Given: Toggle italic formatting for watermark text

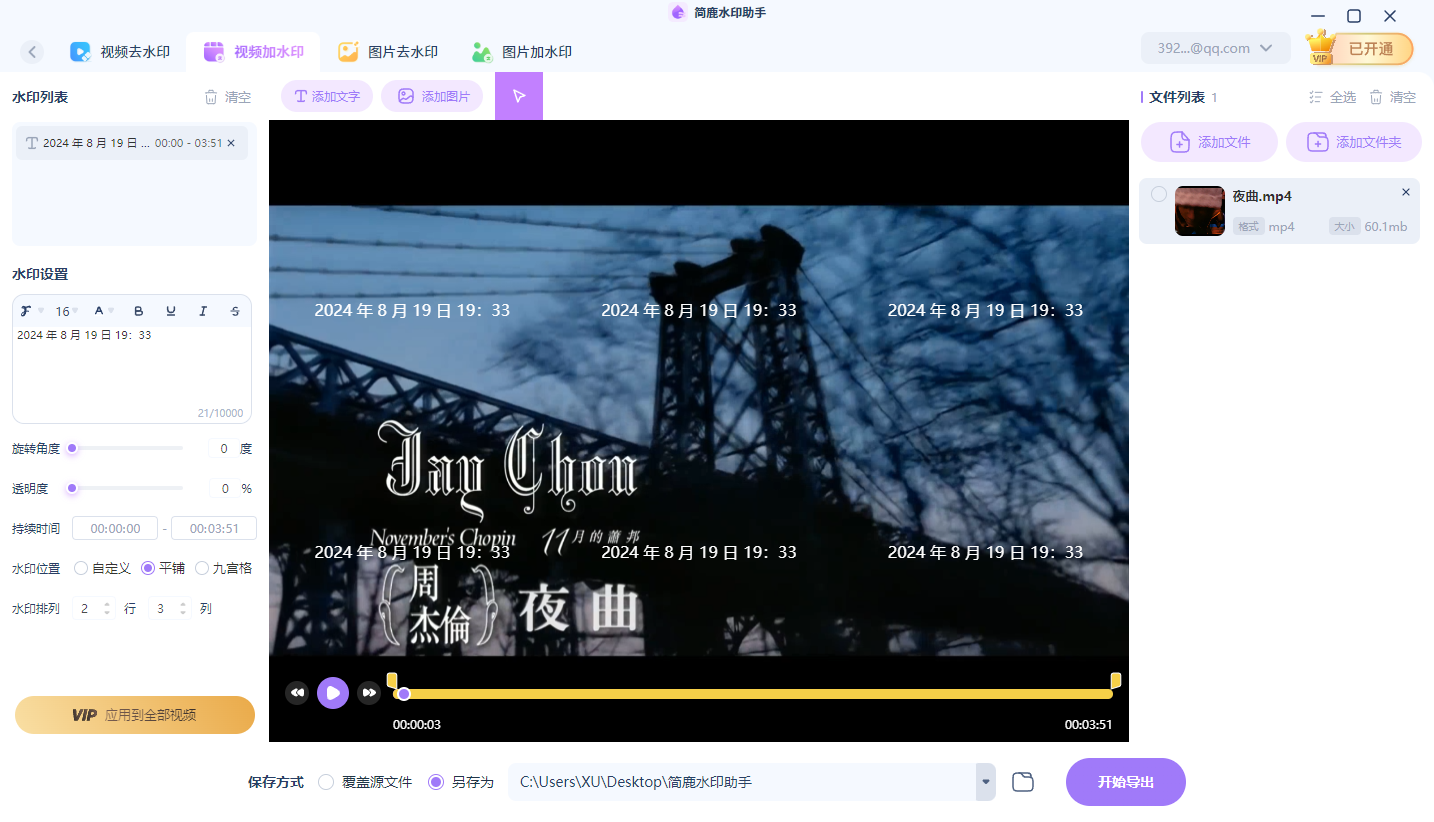Looking at the screenshot, I should (x=203, y=311).
